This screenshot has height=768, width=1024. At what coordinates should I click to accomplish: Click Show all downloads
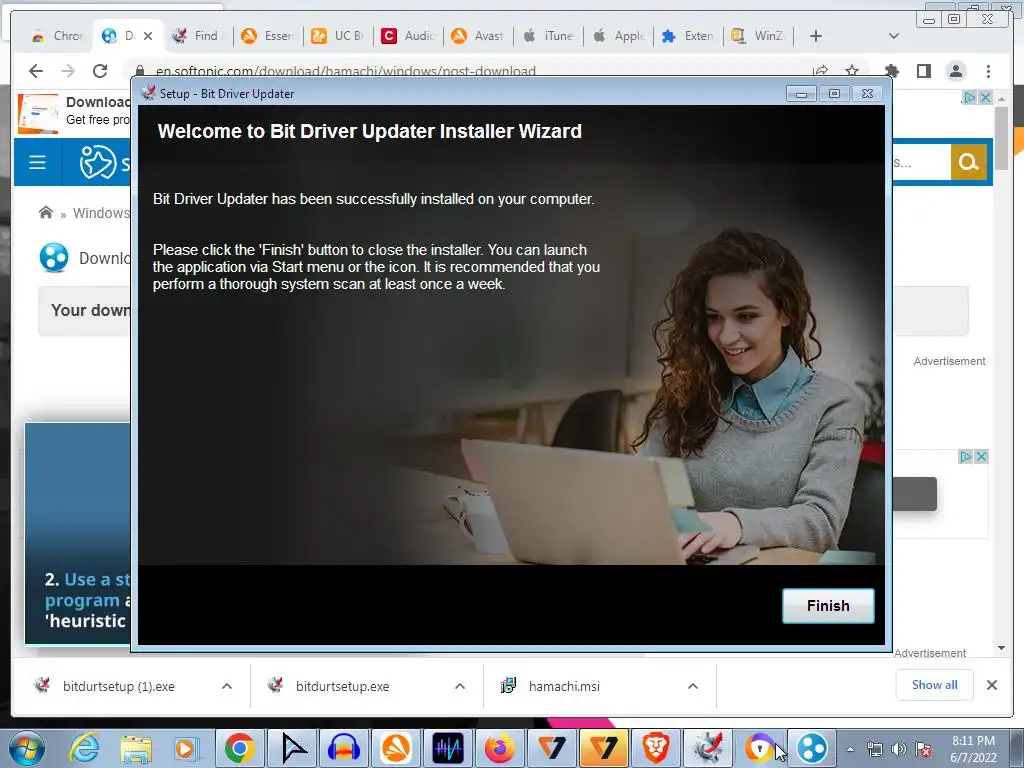tap(935, 684)
